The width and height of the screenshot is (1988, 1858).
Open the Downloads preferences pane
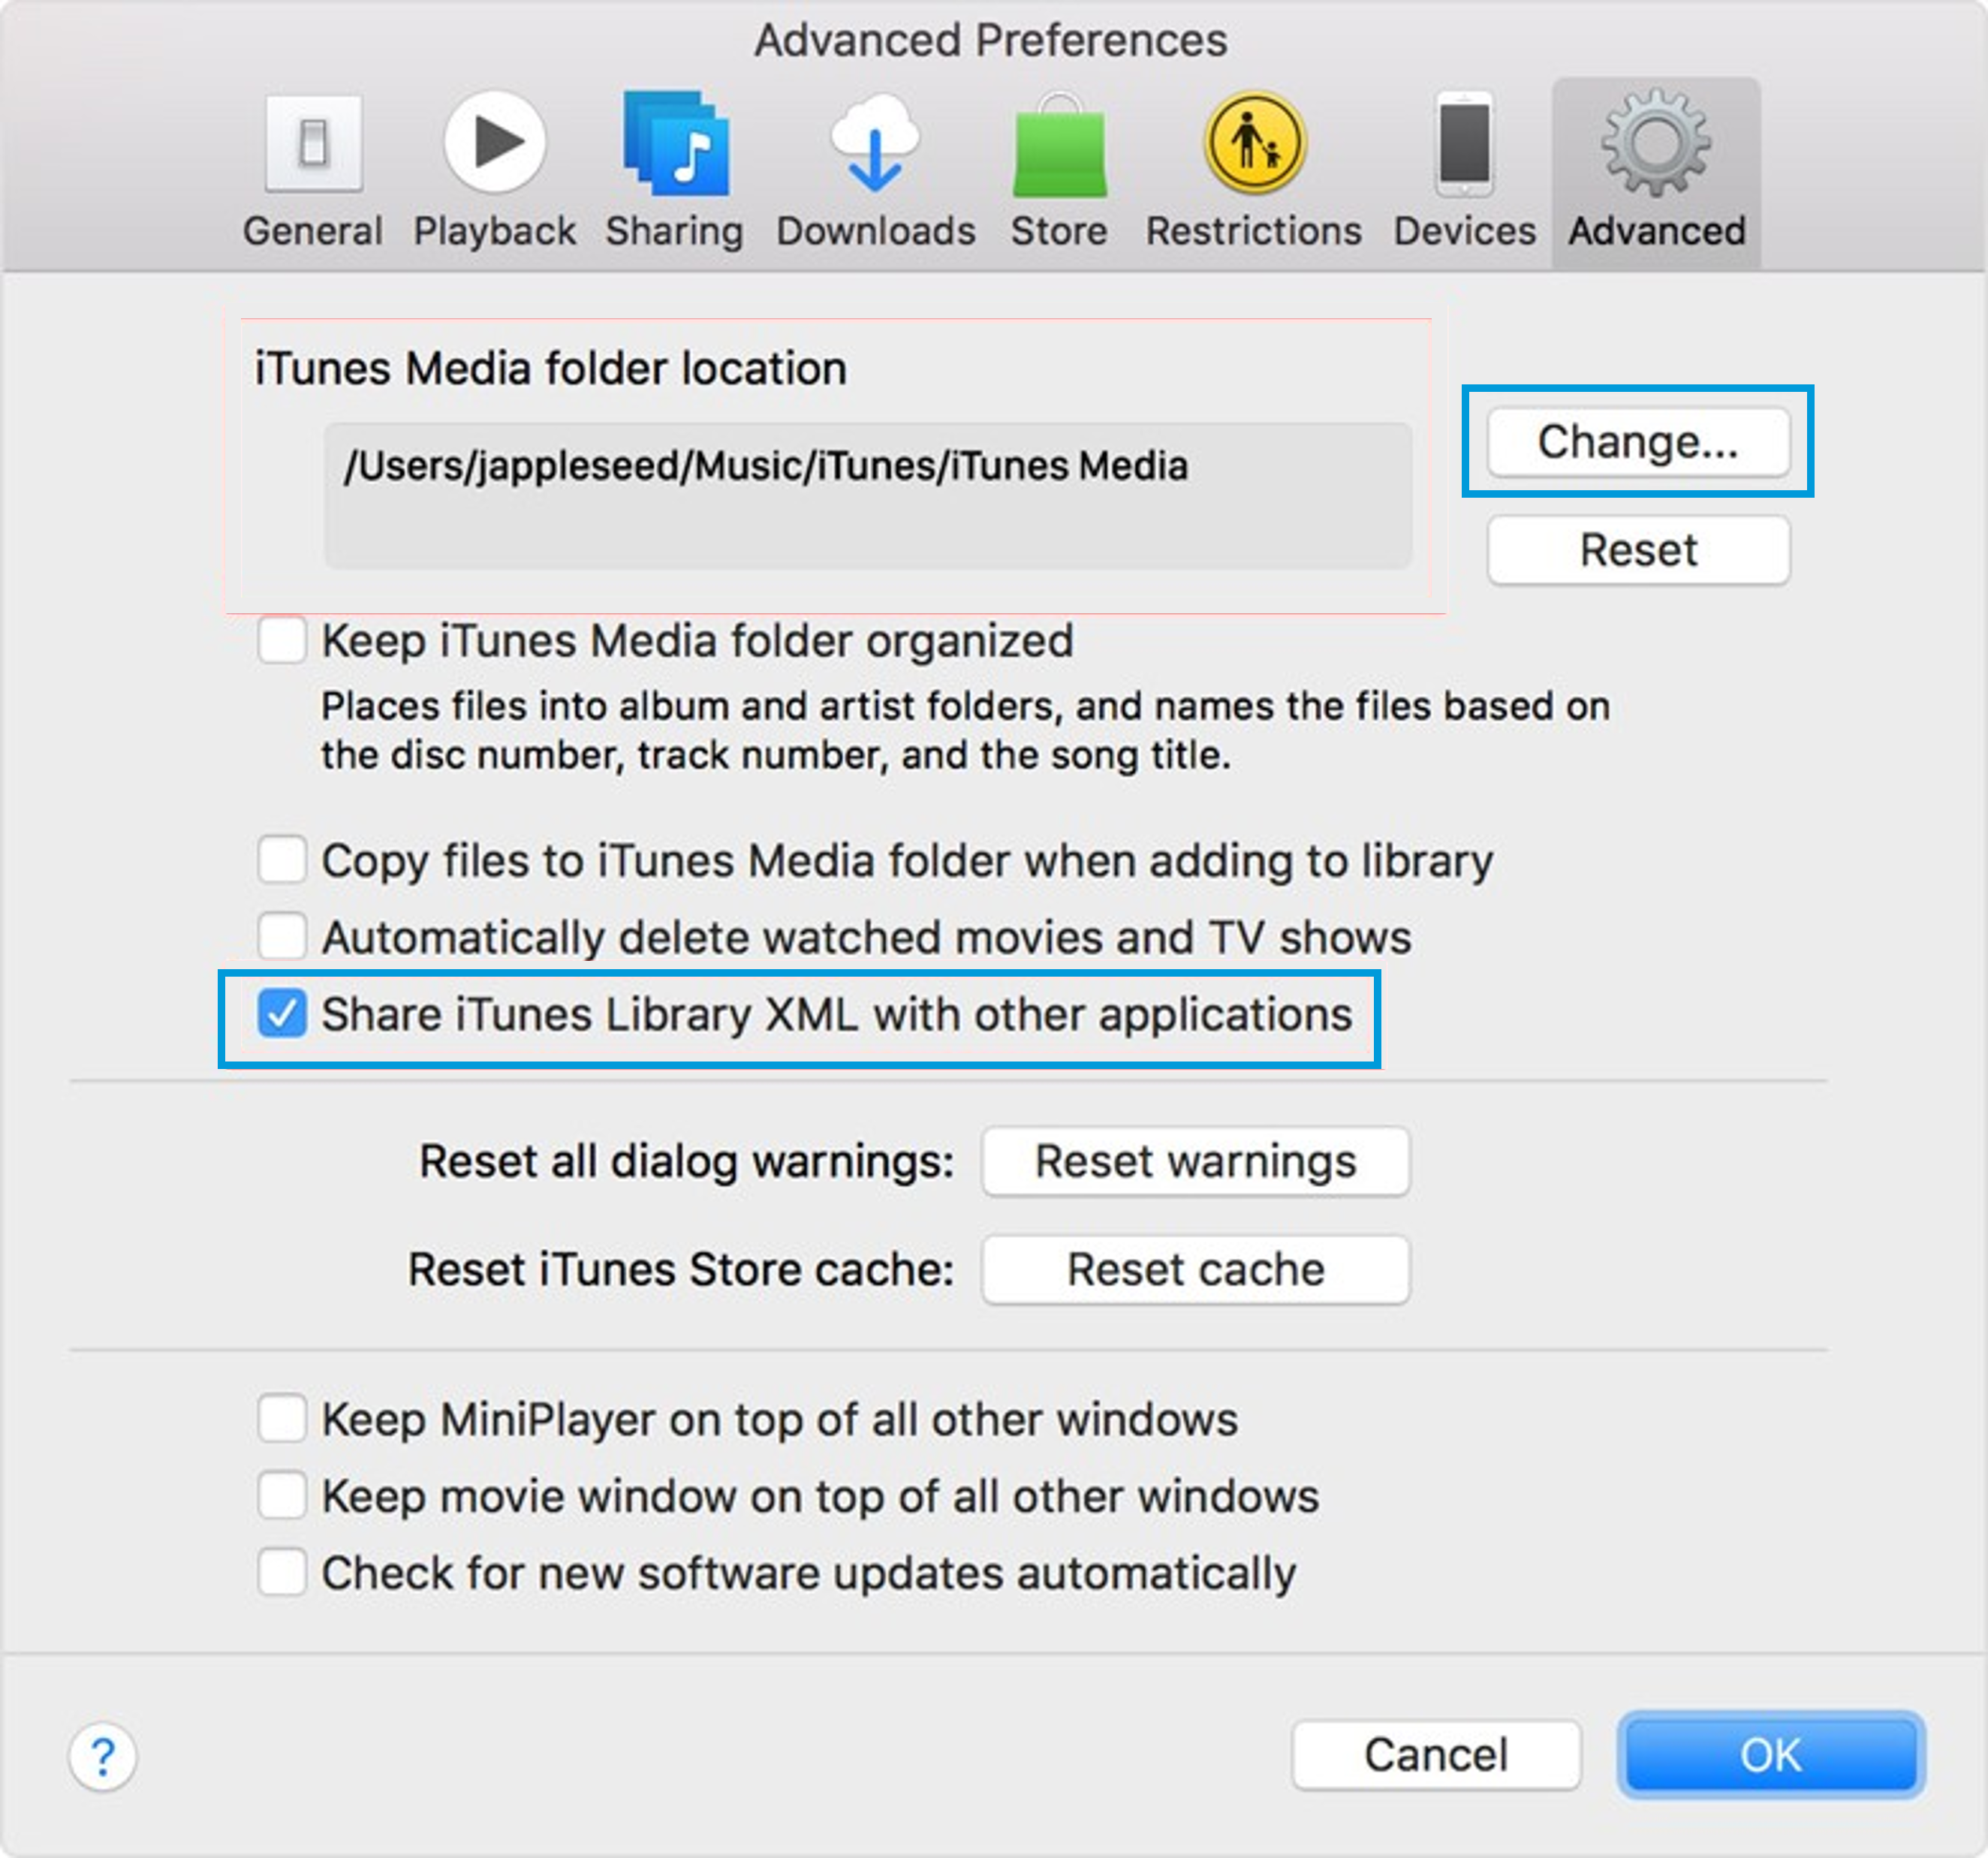pos(875,171)
